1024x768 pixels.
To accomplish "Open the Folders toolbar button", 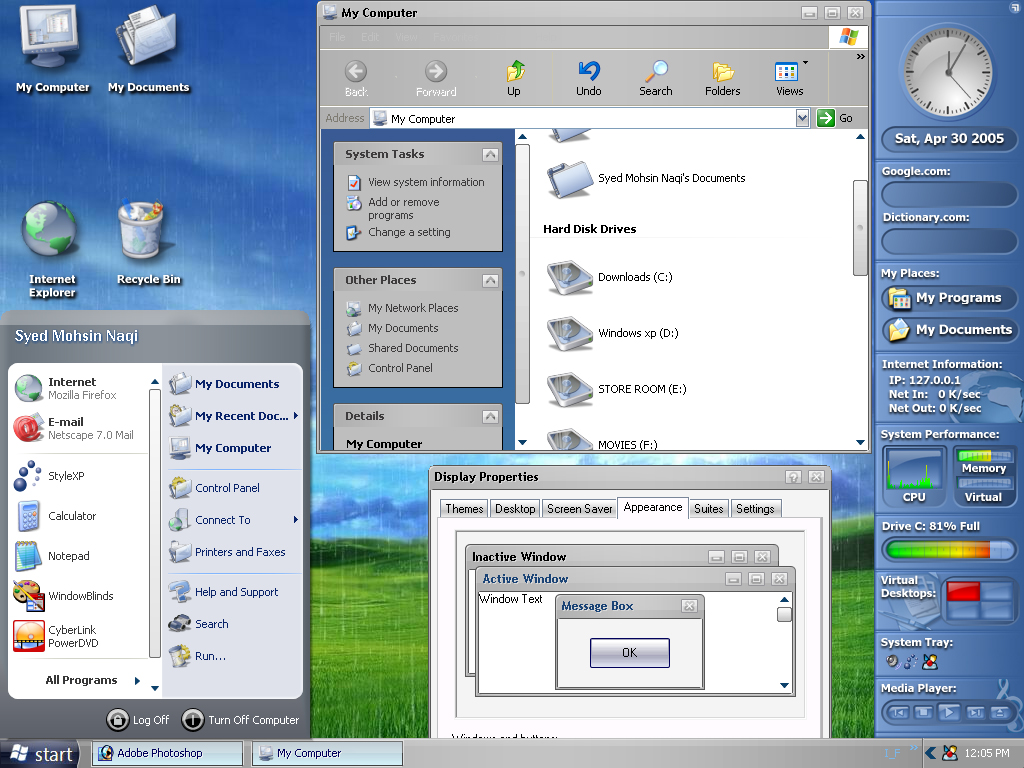I will point(722,73).
